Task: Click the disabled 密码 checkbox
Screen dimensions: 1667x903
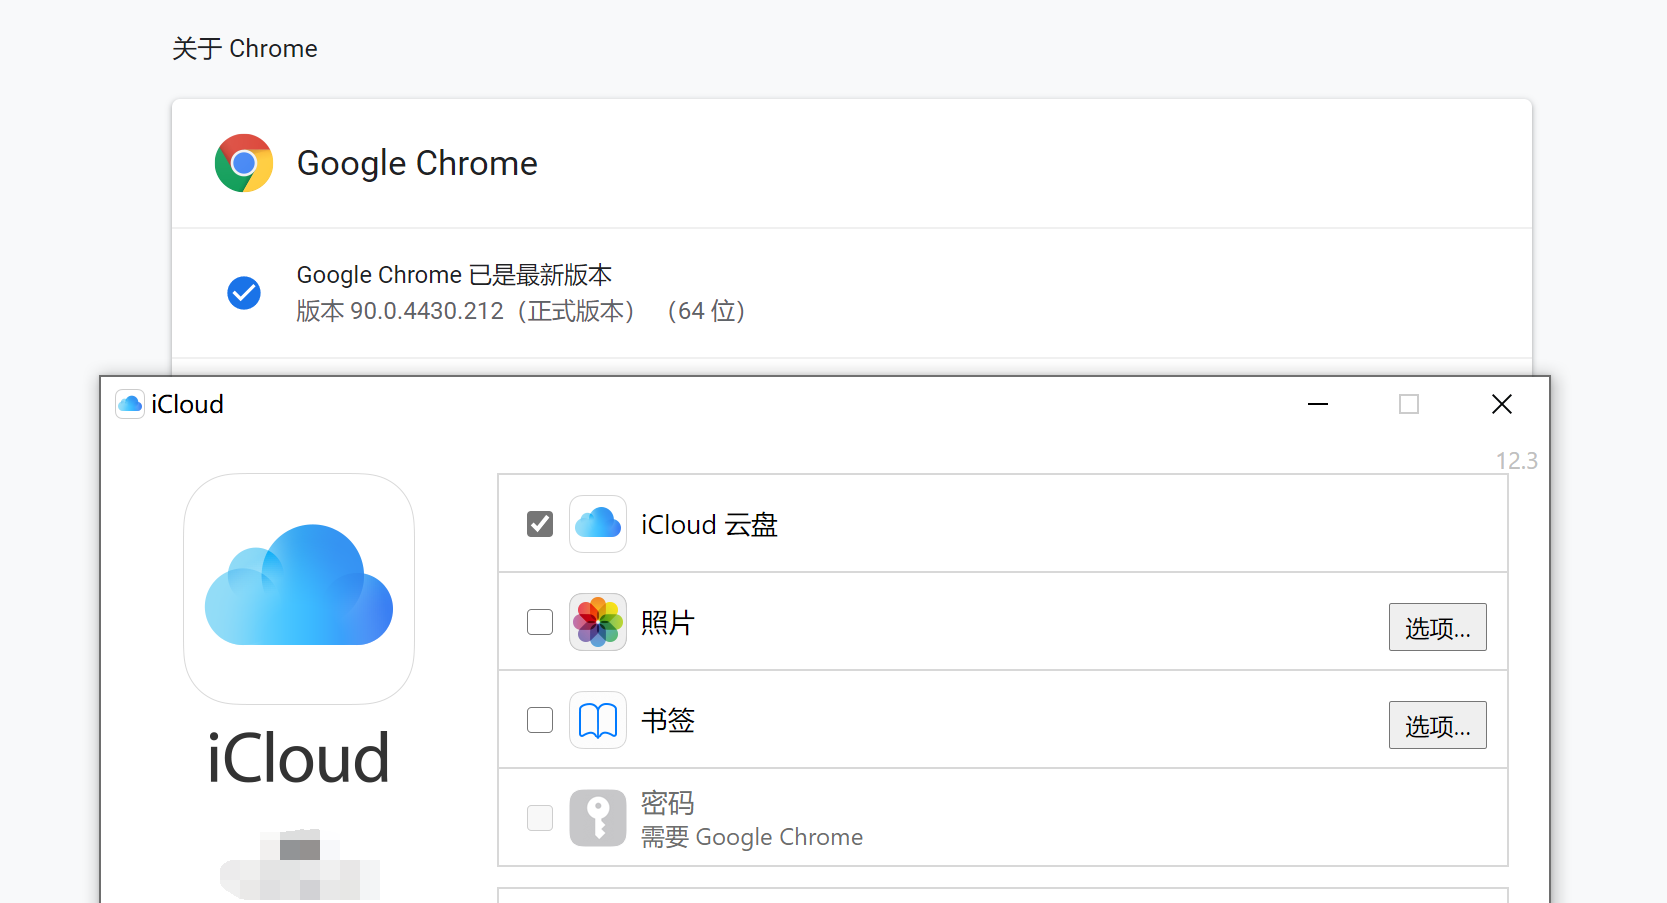Action: coord(540,818)
